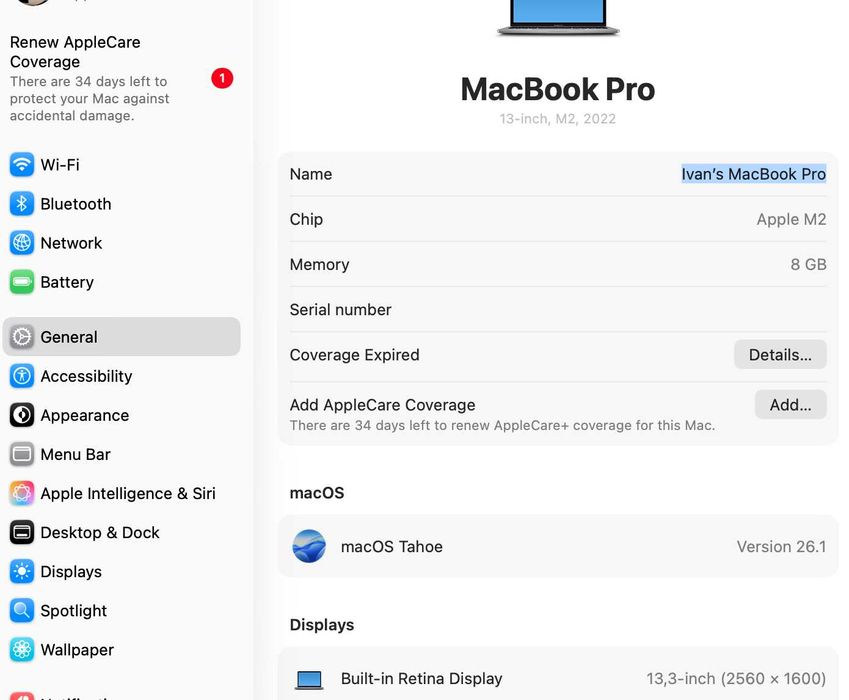Click the macOS Tahoe name text

point(391,546)
